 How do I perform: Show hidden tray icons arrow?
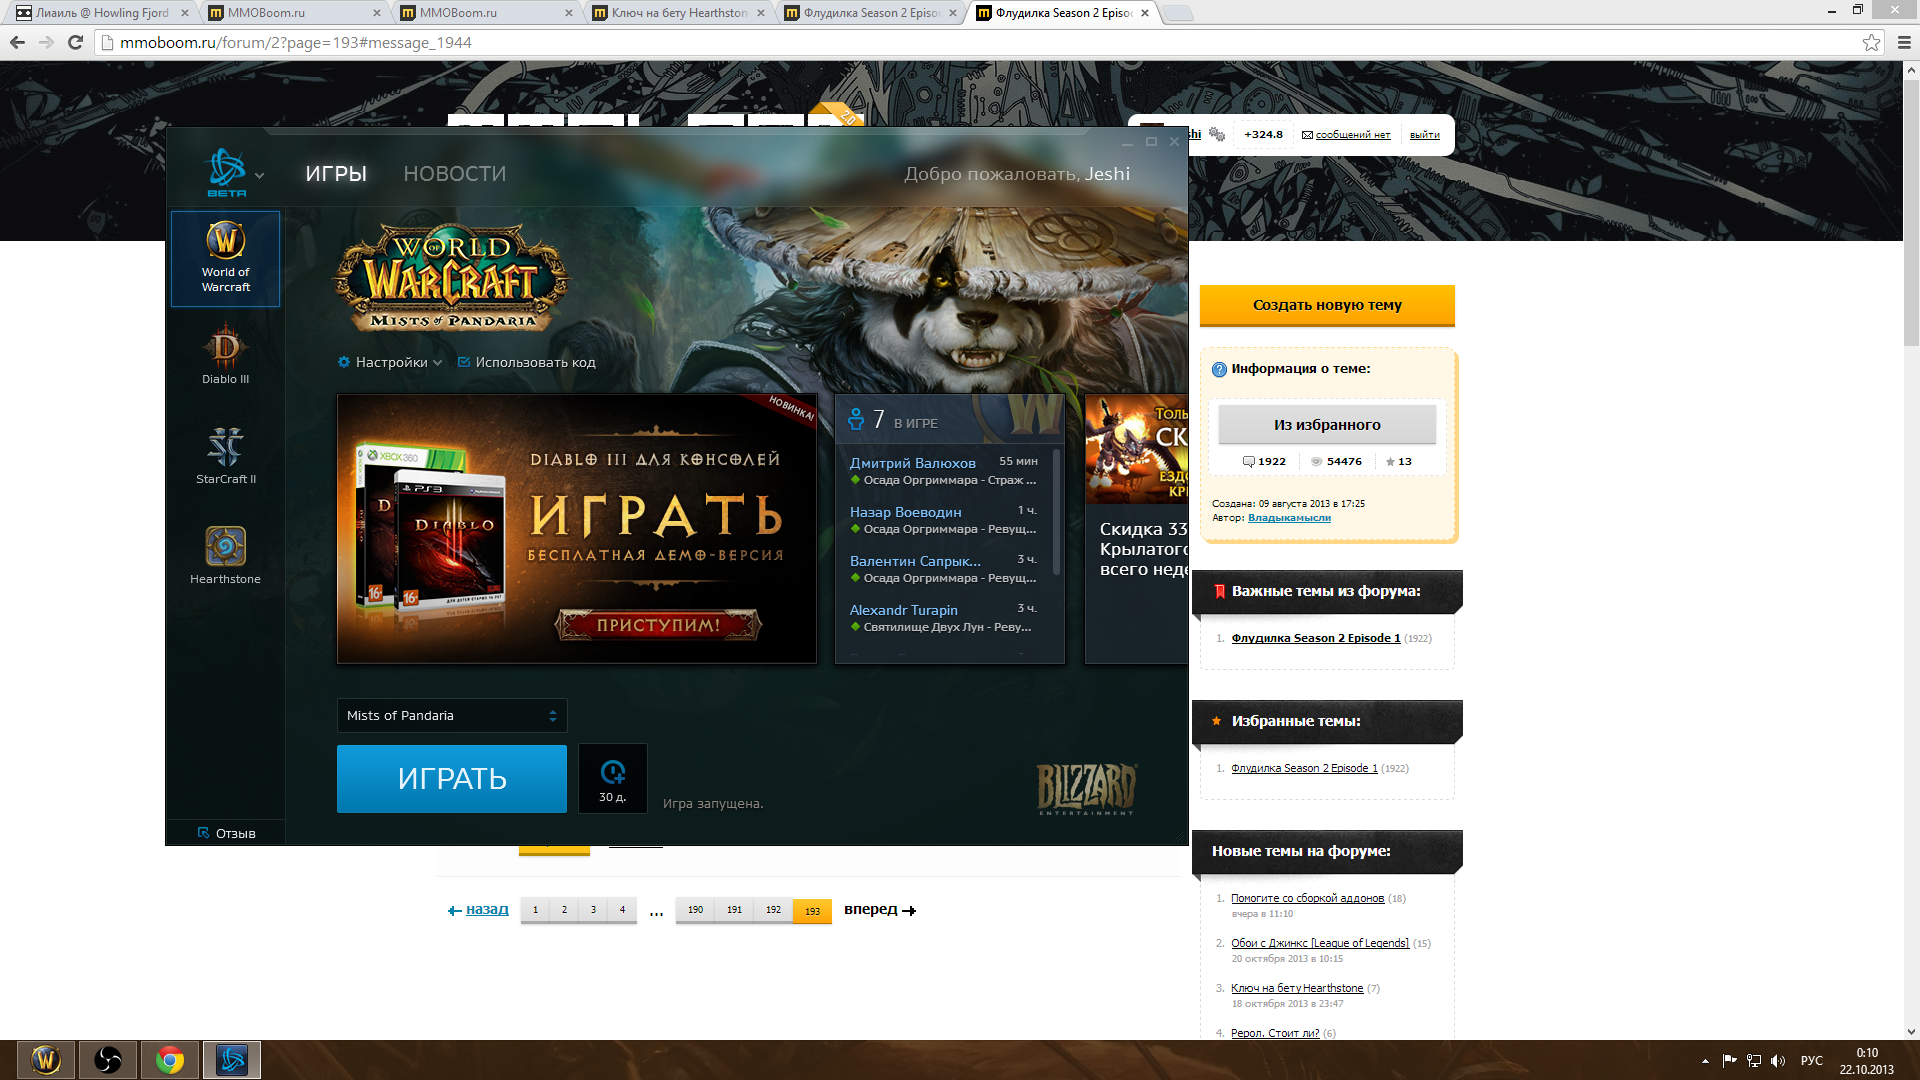click(1705, 1061)
